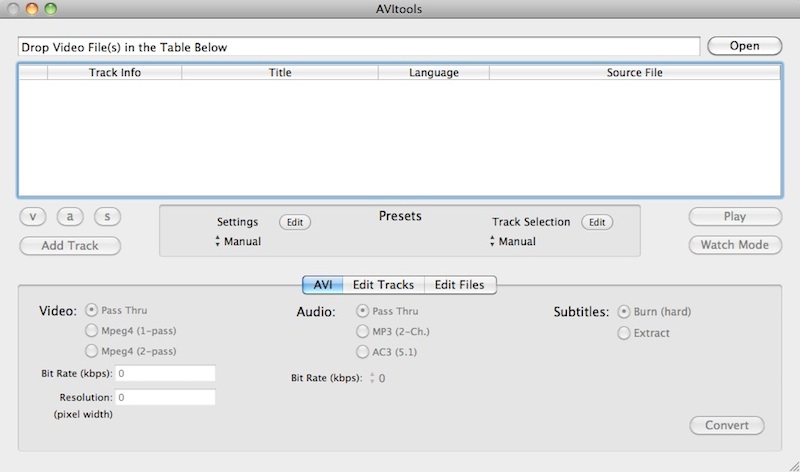Click the Add Track button

(x=70, y=246)
